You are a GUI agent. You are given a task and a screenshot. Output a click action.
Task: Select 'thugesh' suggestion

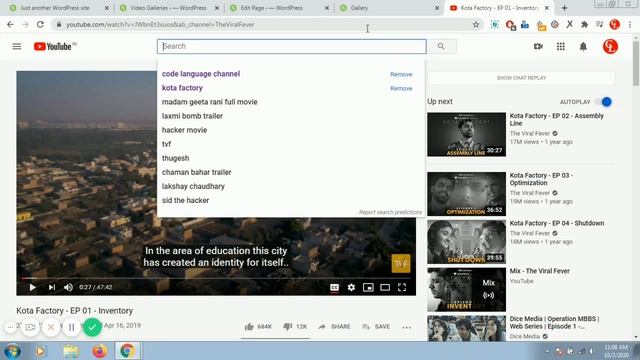[x=176, y=158]
